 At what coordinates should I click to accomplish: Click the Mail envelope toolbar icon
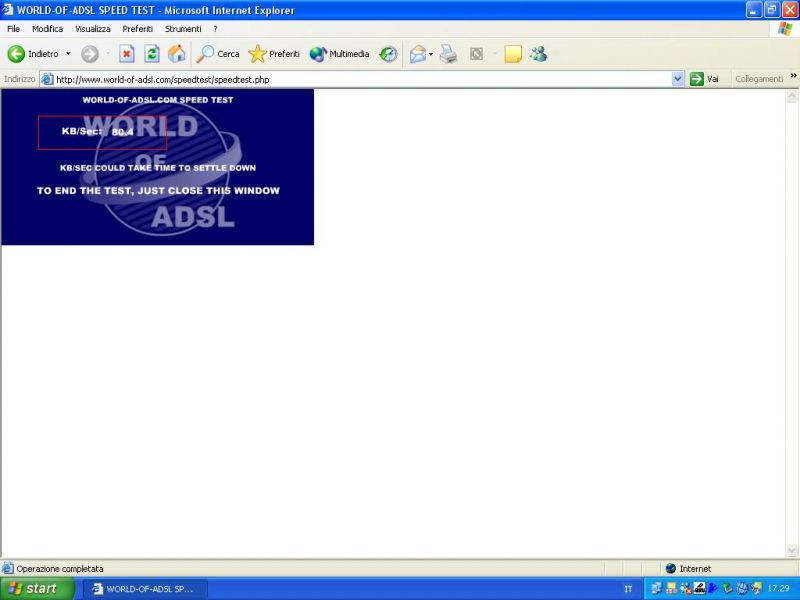[418, 54]
